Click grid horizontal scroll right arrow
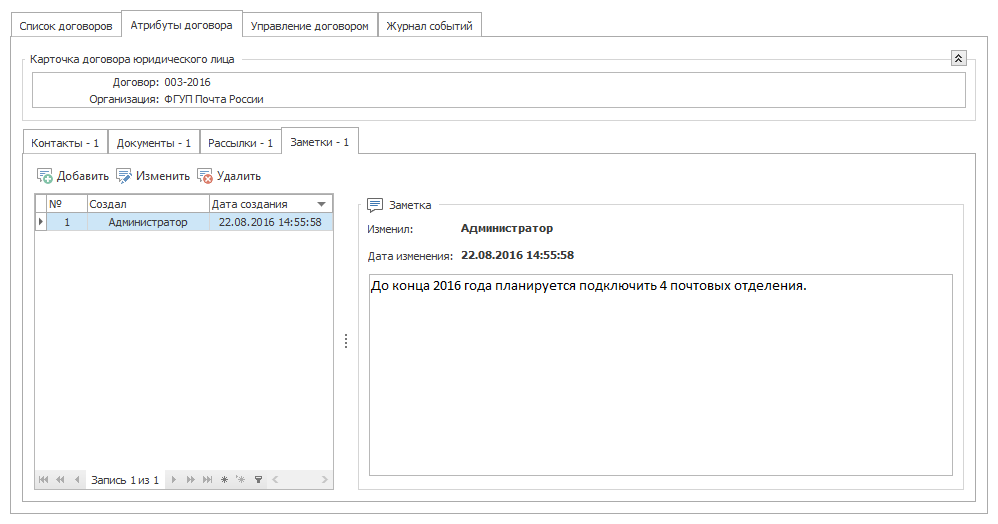The height and width of the screenshot is (524, 998). (x=325, y=479)
